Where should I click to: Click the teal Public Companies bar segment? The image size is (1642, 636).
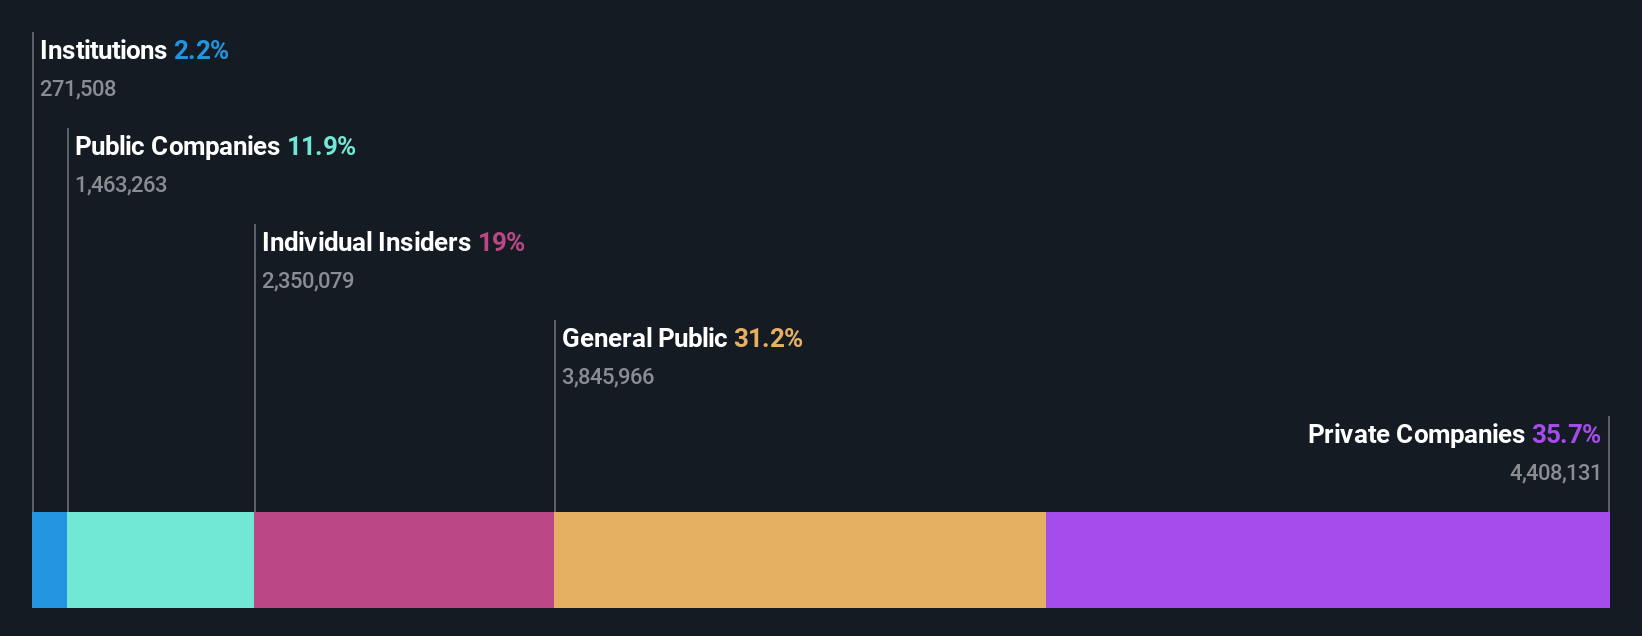pos(160,560)
